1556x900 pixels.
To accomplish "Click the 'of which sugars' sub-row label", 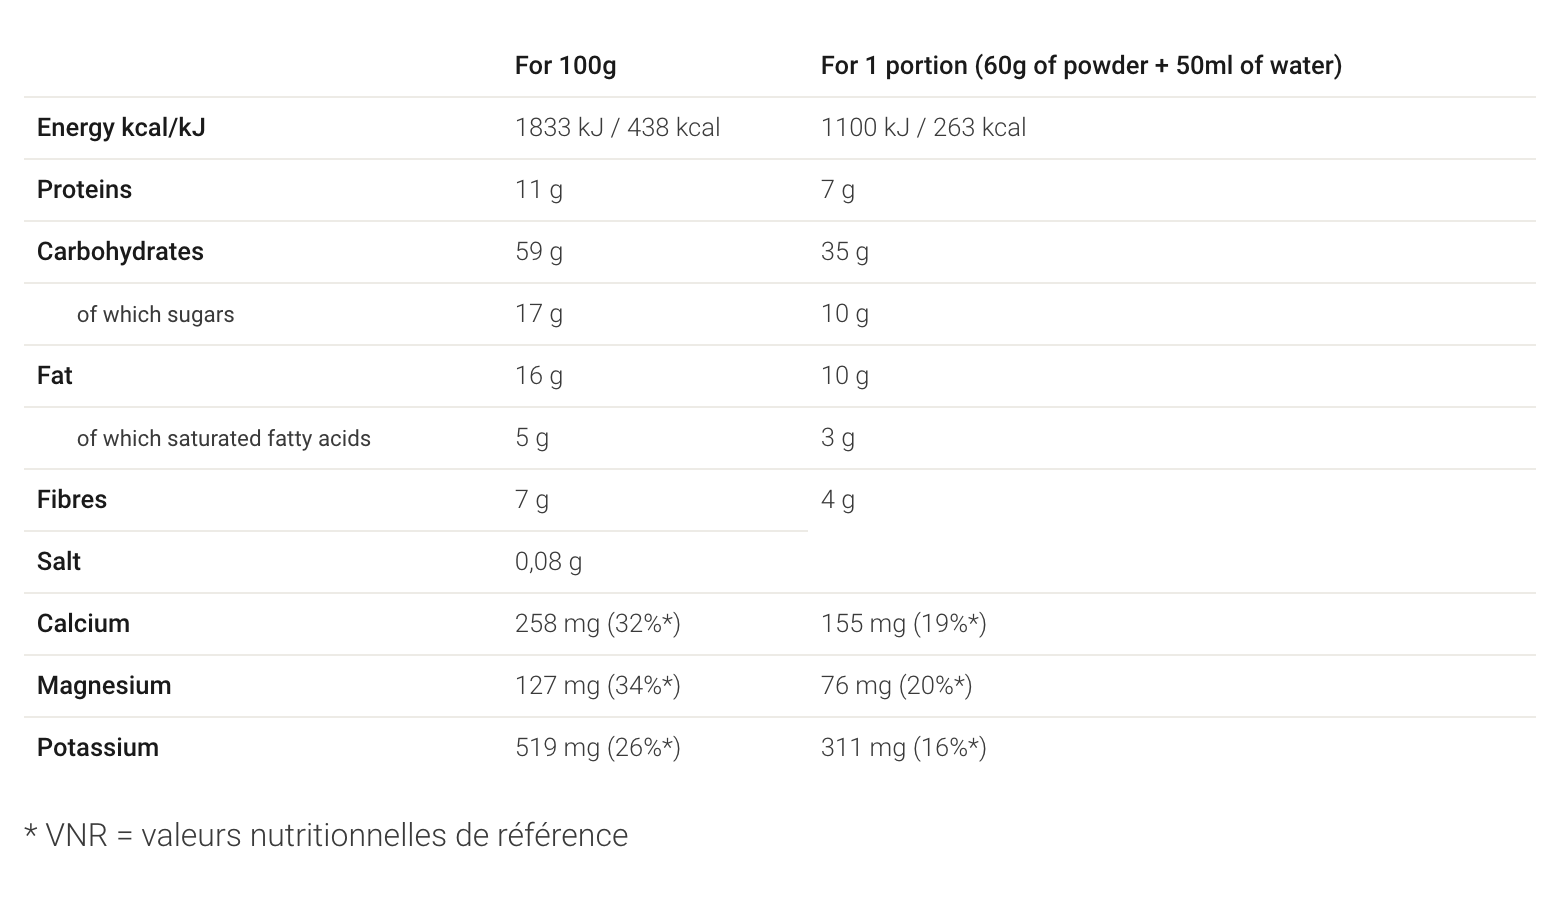I will coord(155,314).
